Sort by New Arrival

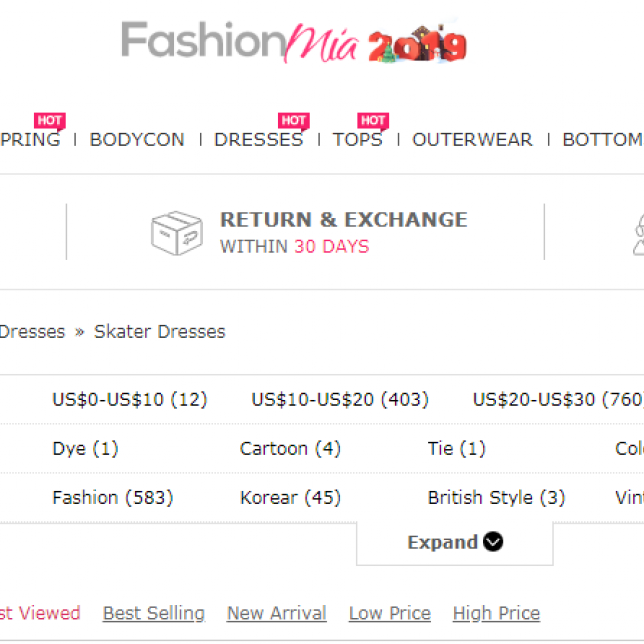point(276,613)
